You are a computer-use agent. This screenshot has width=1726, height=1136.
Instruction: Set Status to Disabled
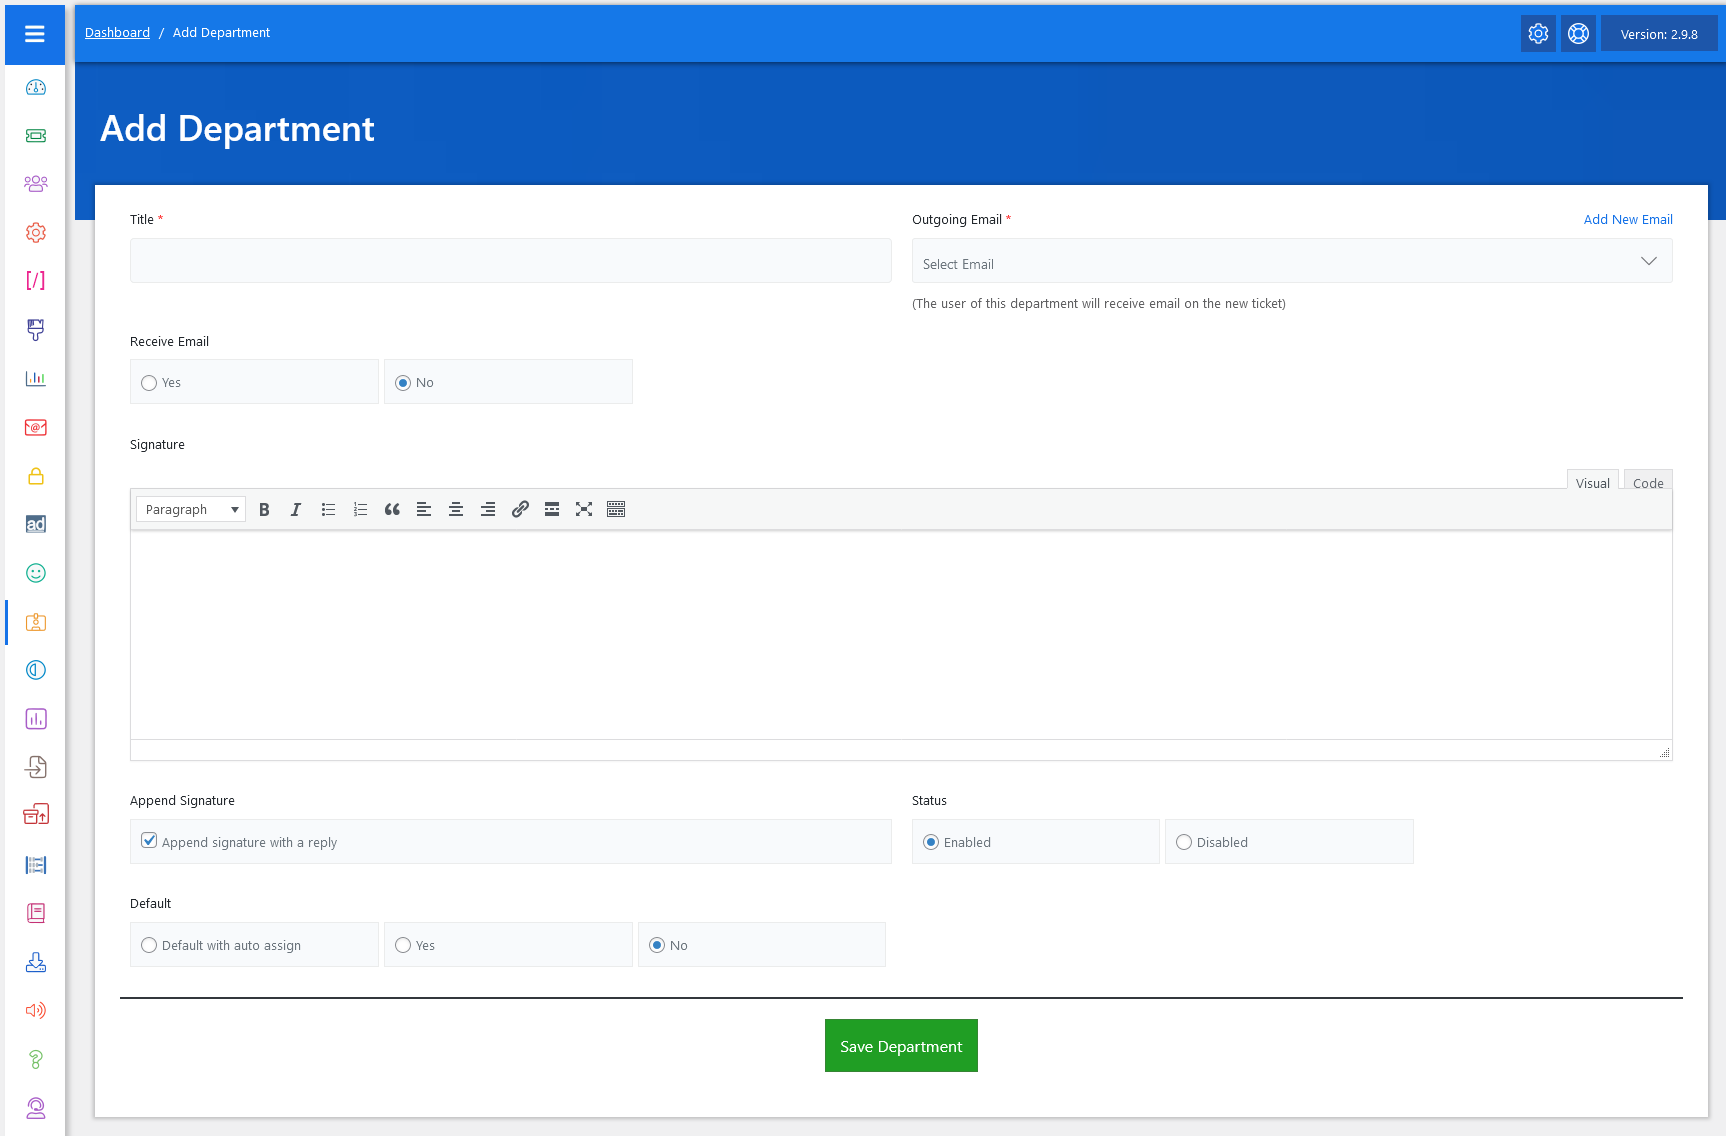[x=1184, y=842]
